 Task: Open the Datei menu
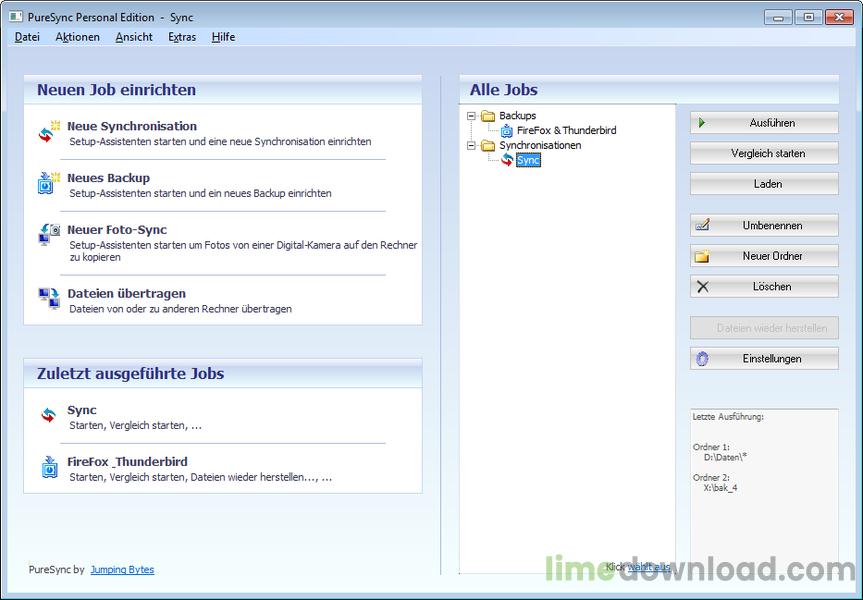point(27,37)
